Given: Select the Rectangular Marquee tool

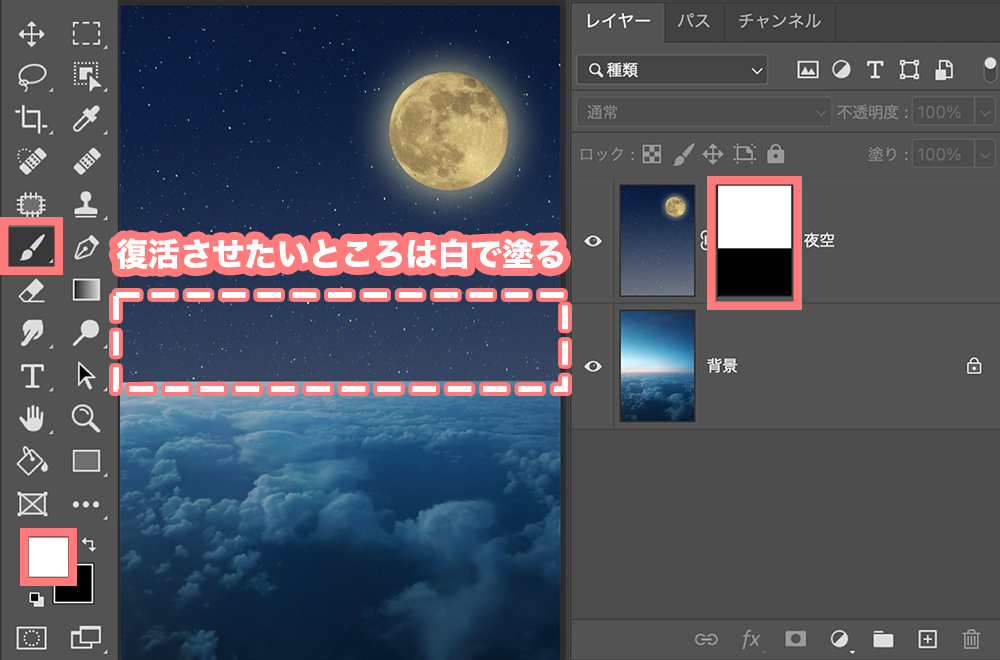Looking at the screenshot, I should tap(86, 34).
